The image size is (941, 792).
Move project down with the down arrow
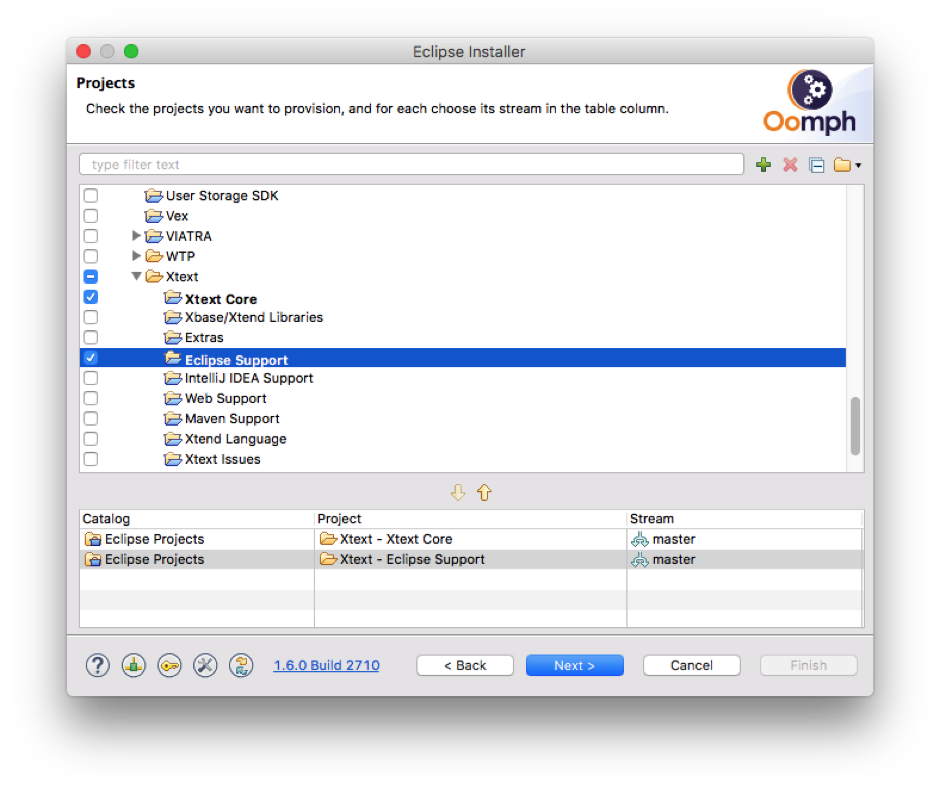point(459,492)
